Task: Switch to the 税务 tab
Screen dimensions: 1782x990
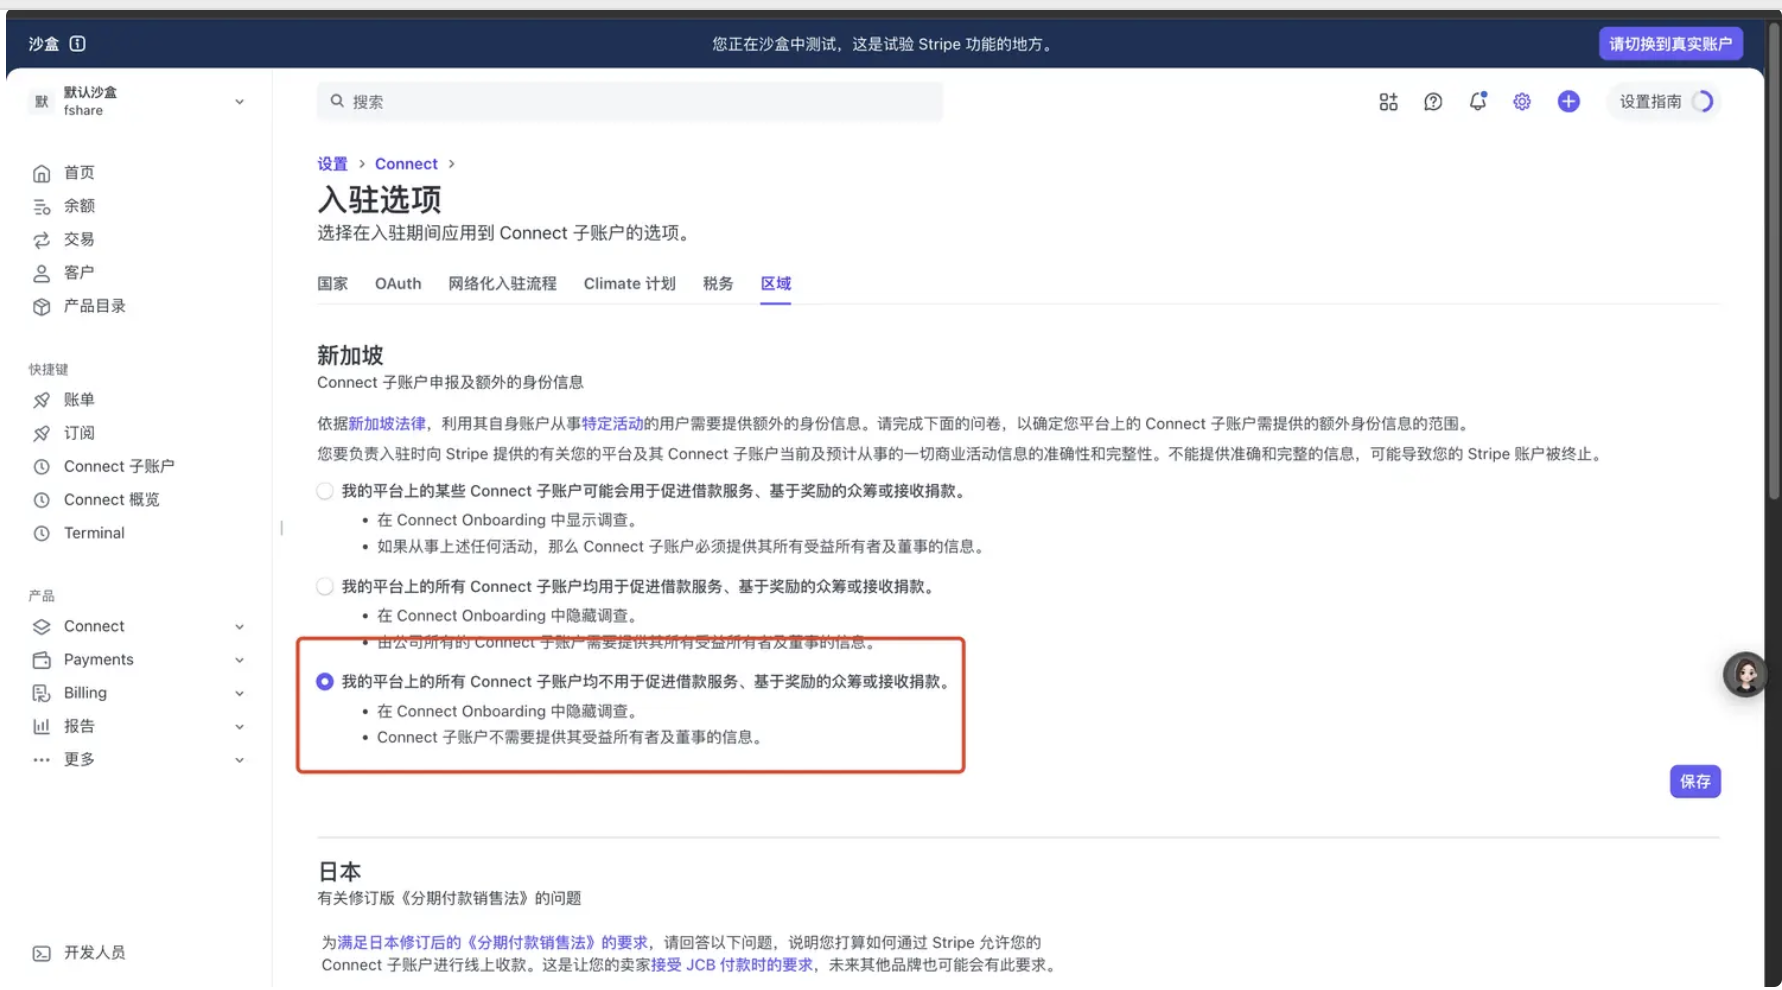Action: coord(718,284)
